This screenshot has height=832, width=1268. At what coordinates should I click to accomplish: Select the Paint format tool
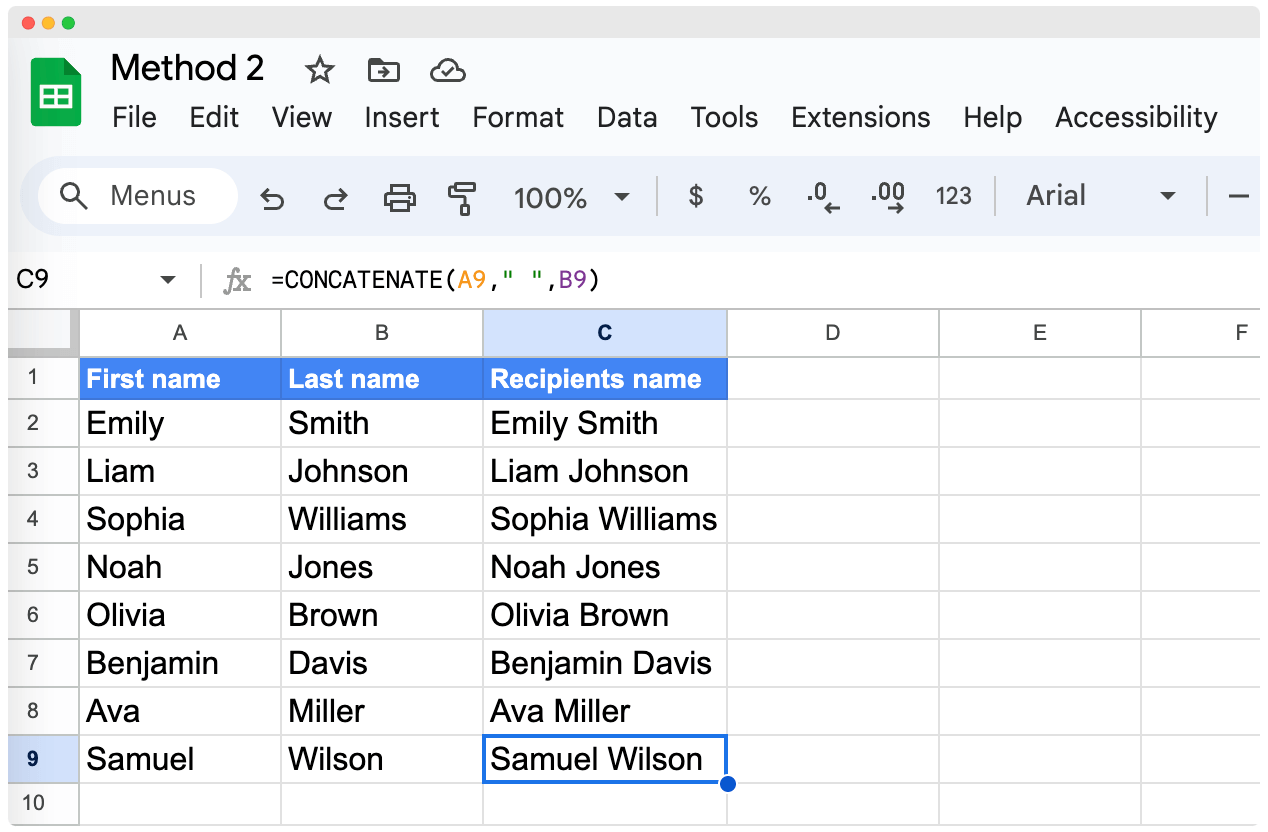(x=461, y=197)
